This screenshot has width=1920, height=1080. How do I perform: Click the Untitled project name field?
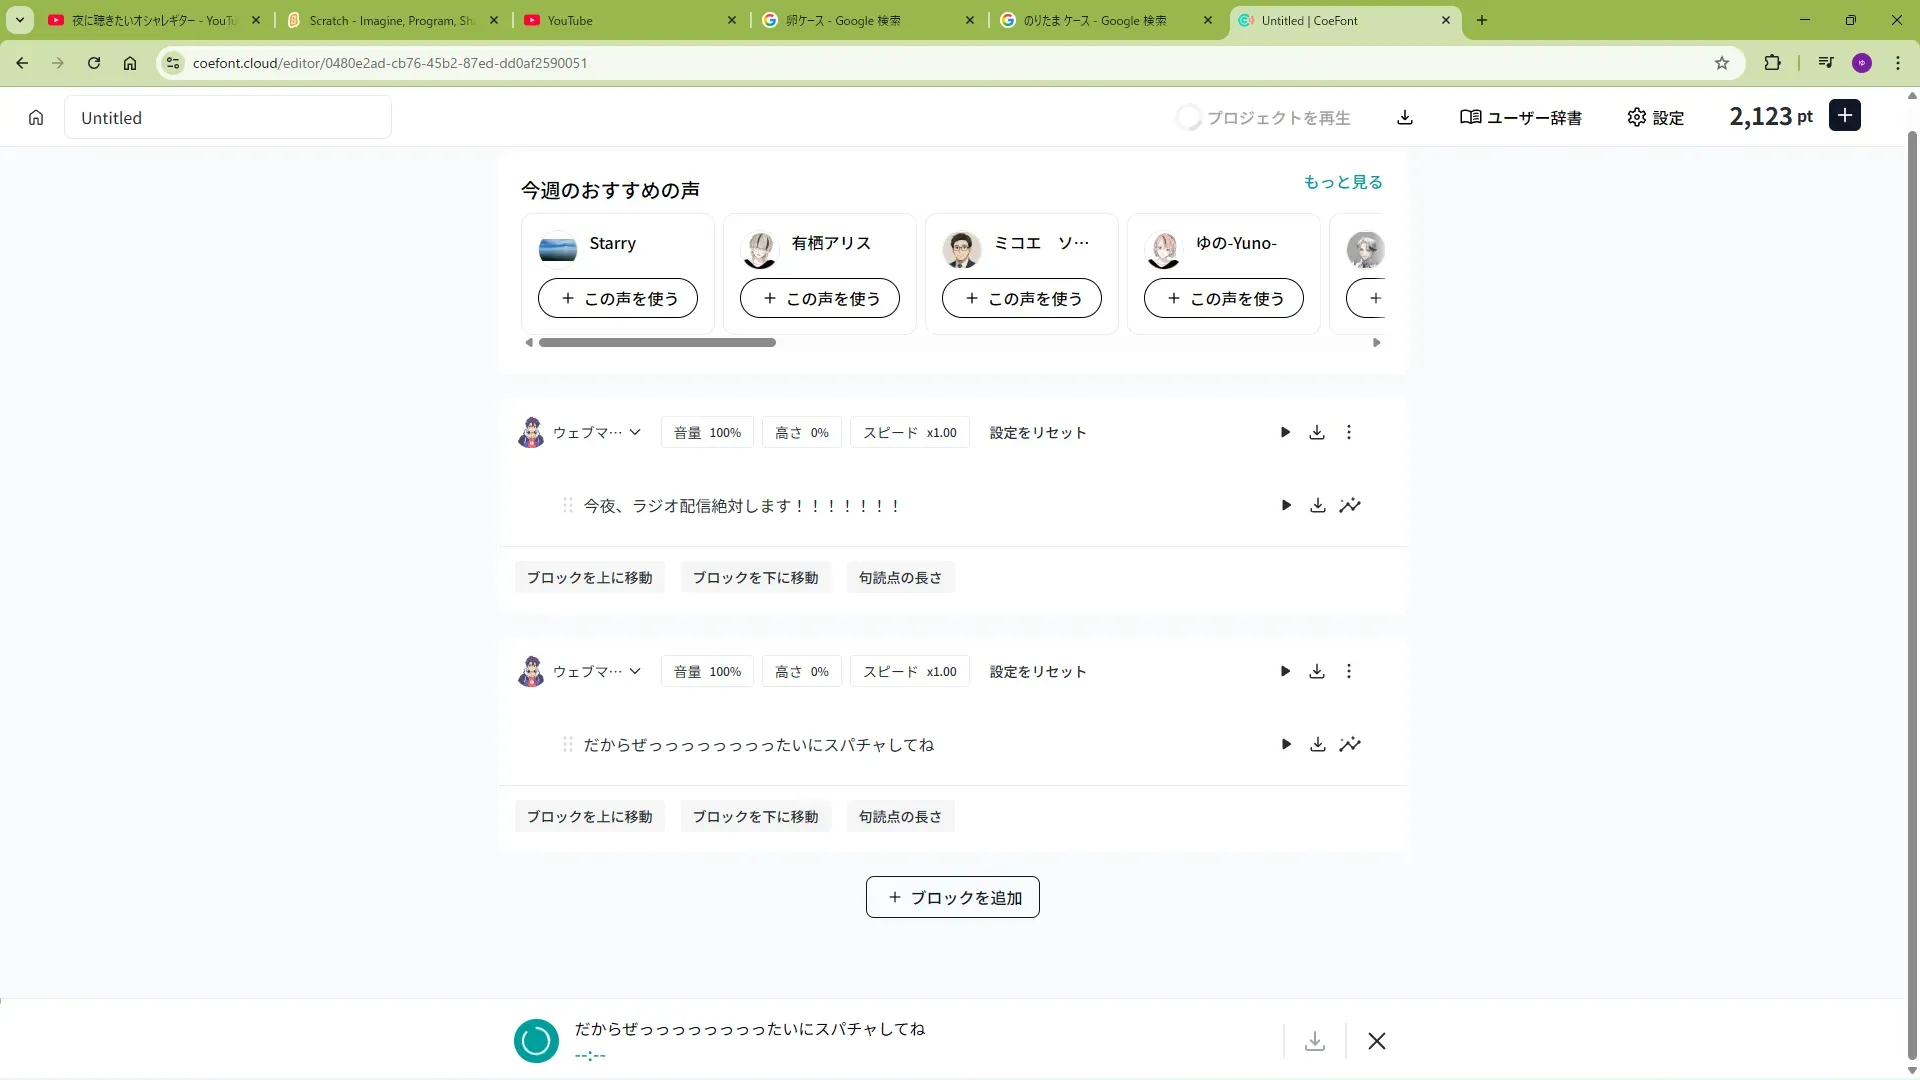228,118
